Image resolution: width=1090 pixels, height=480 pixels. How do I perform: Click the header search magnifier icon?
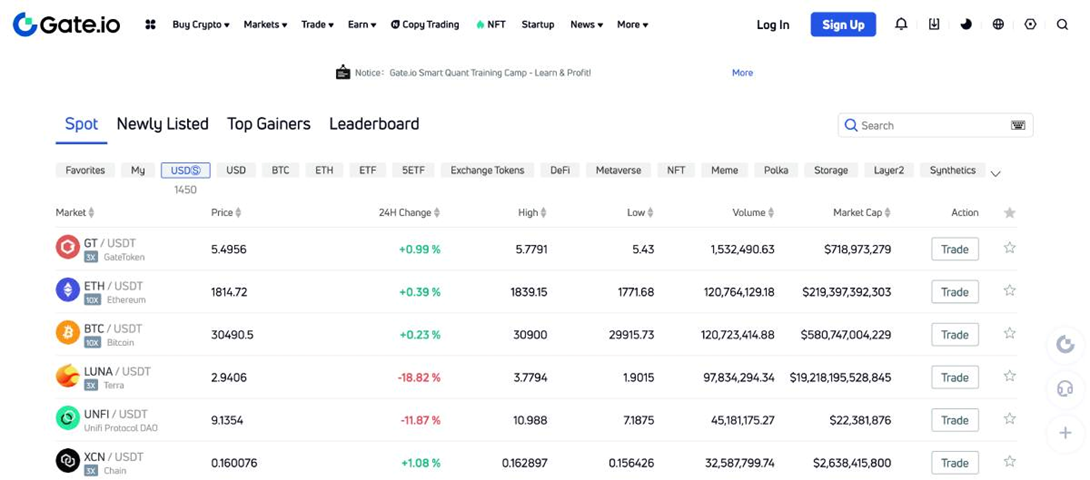pos(1062,24)
